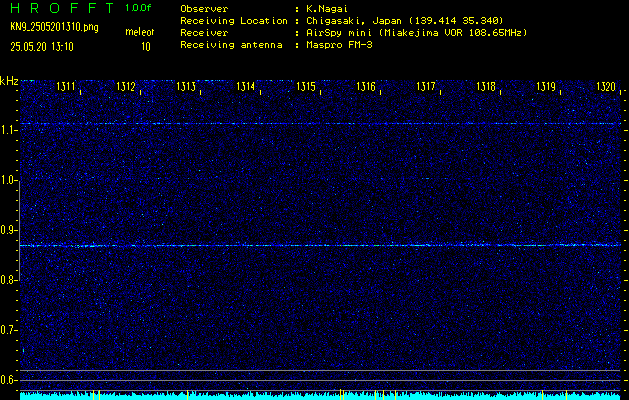The image size is (629, 400).
Task: Click the 1314 time label
Action: tap(246, 86)
